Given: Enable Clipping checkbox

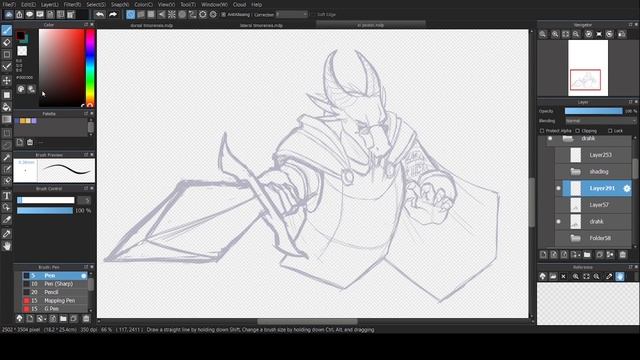Looking at the screenshot, I should (x=578, y=131).
